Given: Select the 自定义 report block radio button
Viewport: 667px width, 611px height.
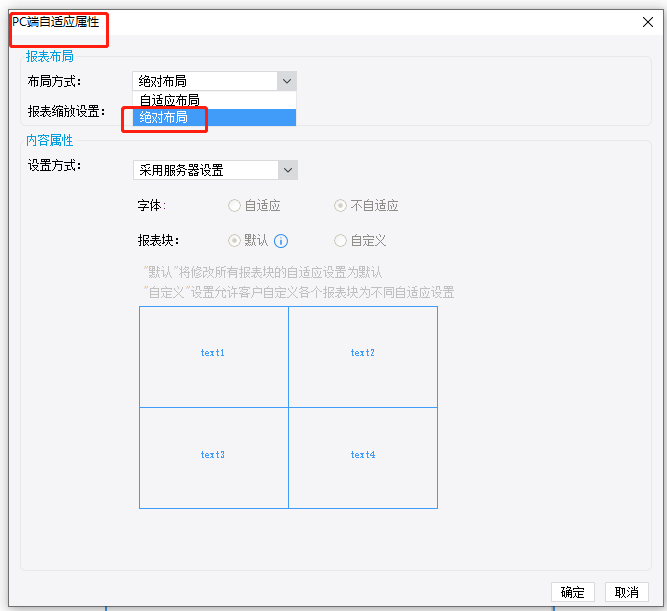Looking at the screenshot, I should click(x=340, y=241).
